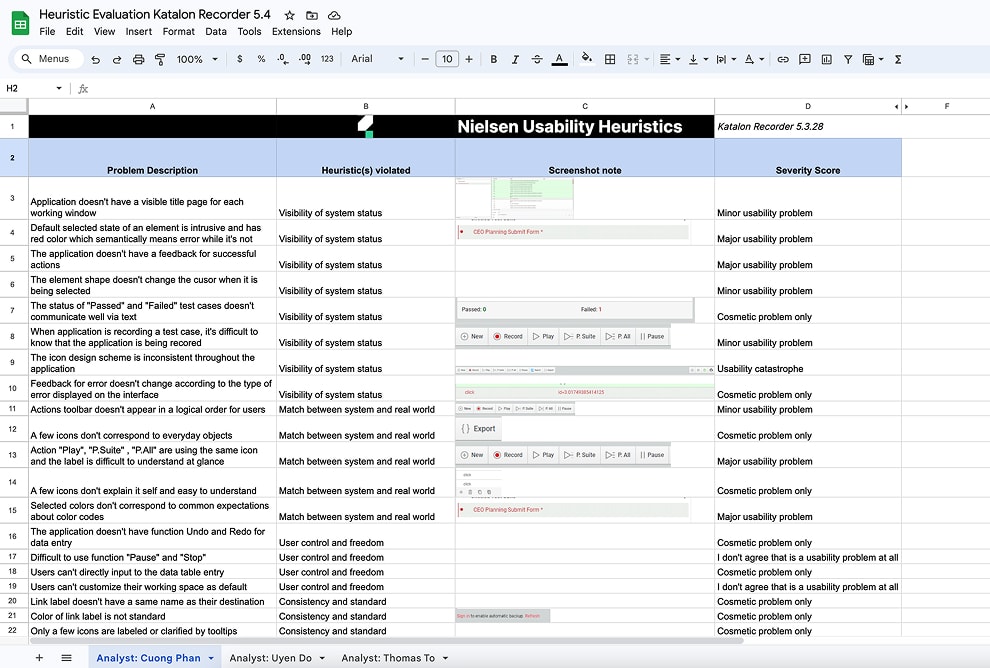Screen dimensions: 990x668
Task: Toggle Strikethrough formatting
Action: coord(537,59)
